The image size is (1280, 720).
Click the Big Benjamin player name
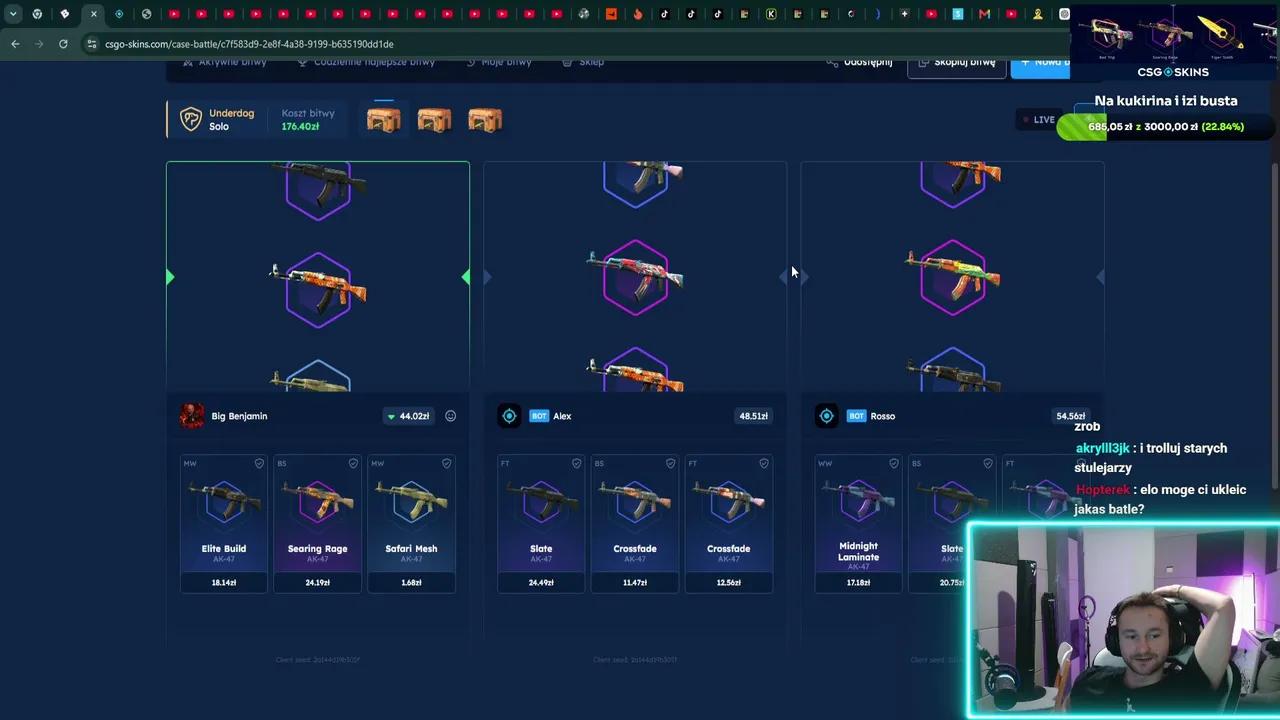[239, 416]
